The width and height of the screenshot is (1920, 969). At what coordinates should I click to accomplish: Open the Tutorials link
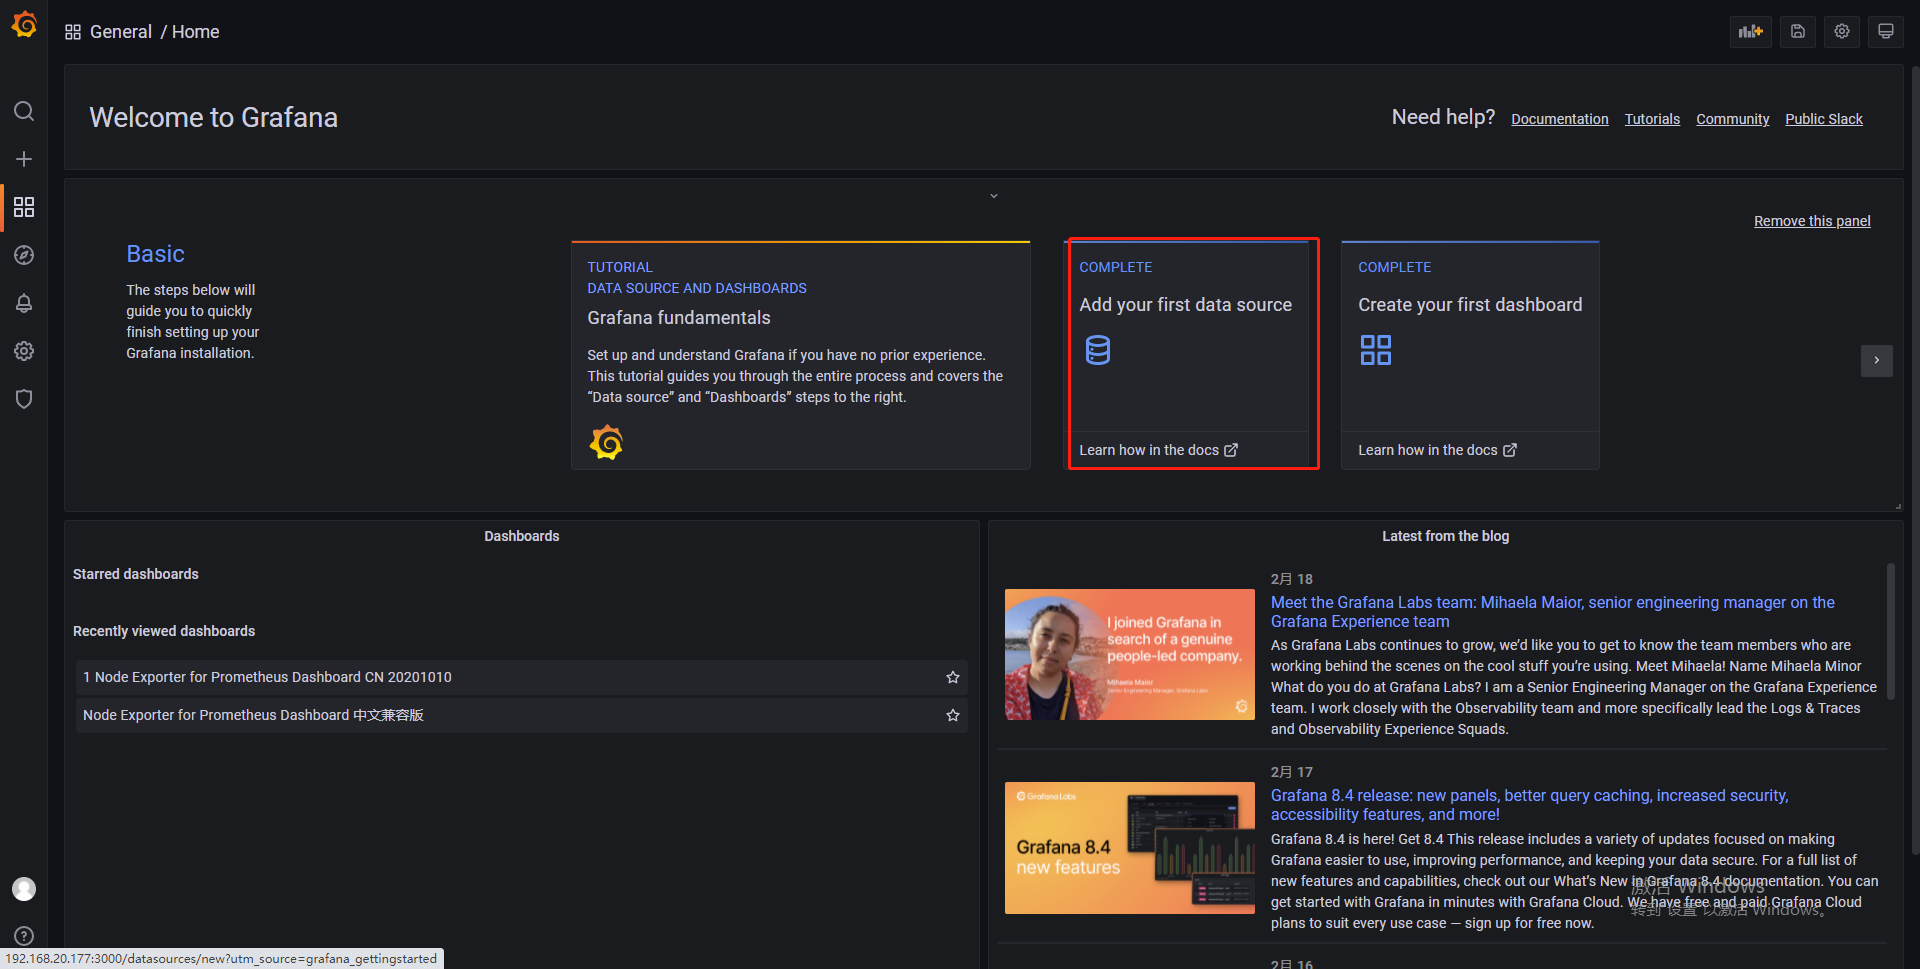click(x=1652, y=119)
